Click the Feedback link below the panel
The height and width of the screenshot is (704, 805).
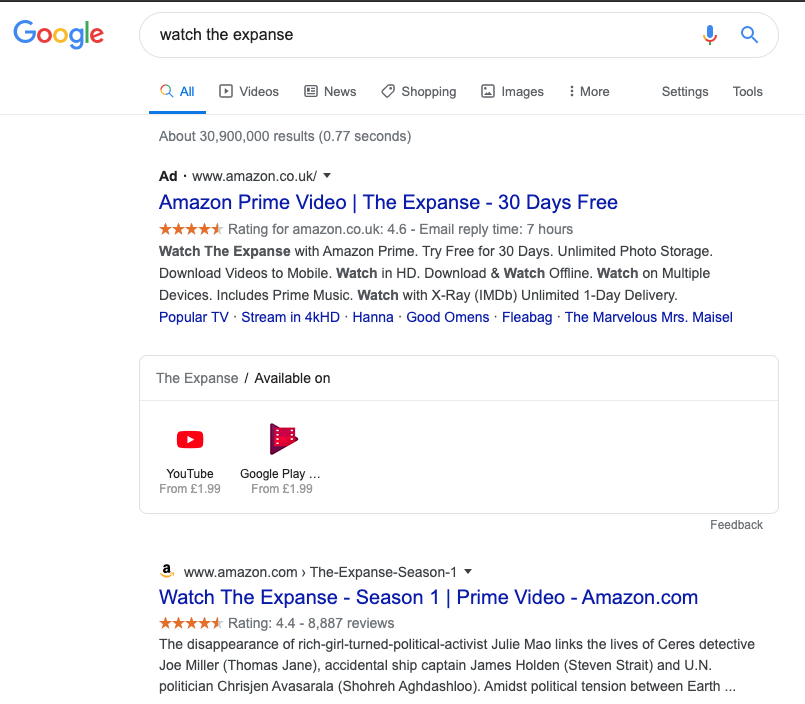736,524
